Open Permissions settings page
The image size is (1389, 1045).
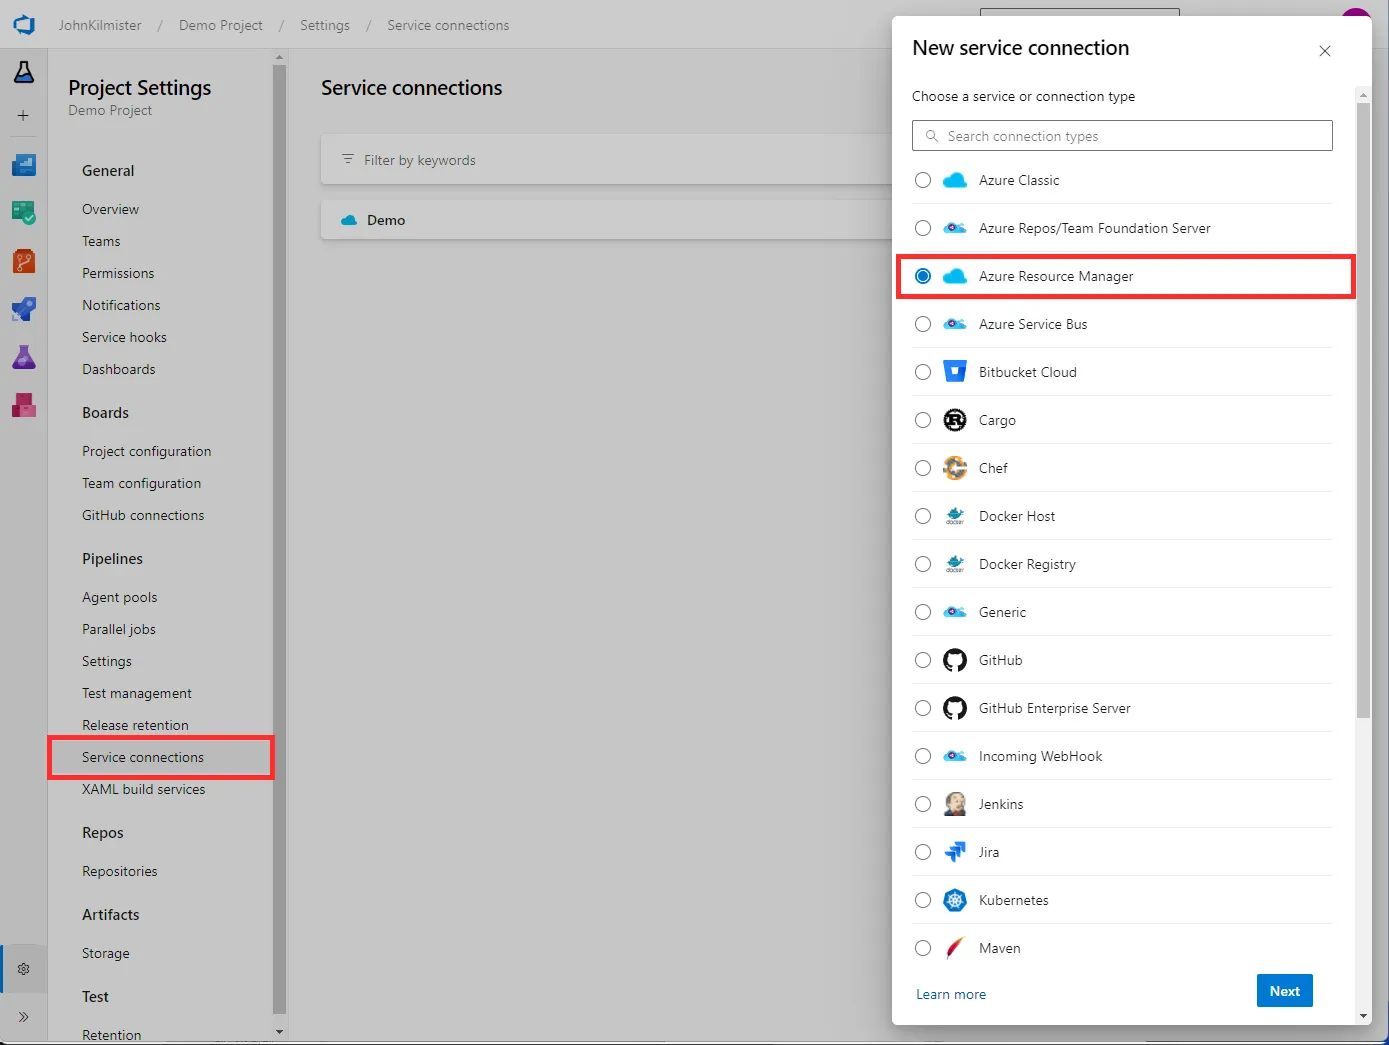tap(118, 273)
